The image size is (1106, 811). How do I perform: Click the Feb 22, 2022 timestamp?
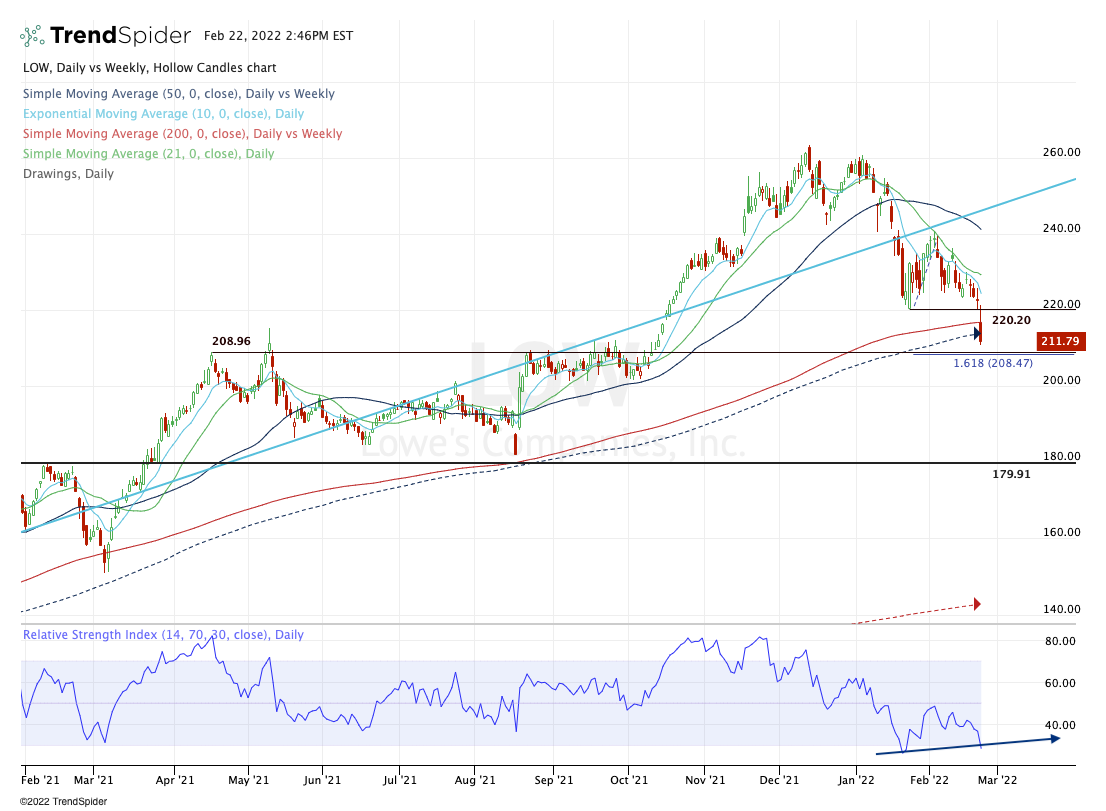(265, 36)
